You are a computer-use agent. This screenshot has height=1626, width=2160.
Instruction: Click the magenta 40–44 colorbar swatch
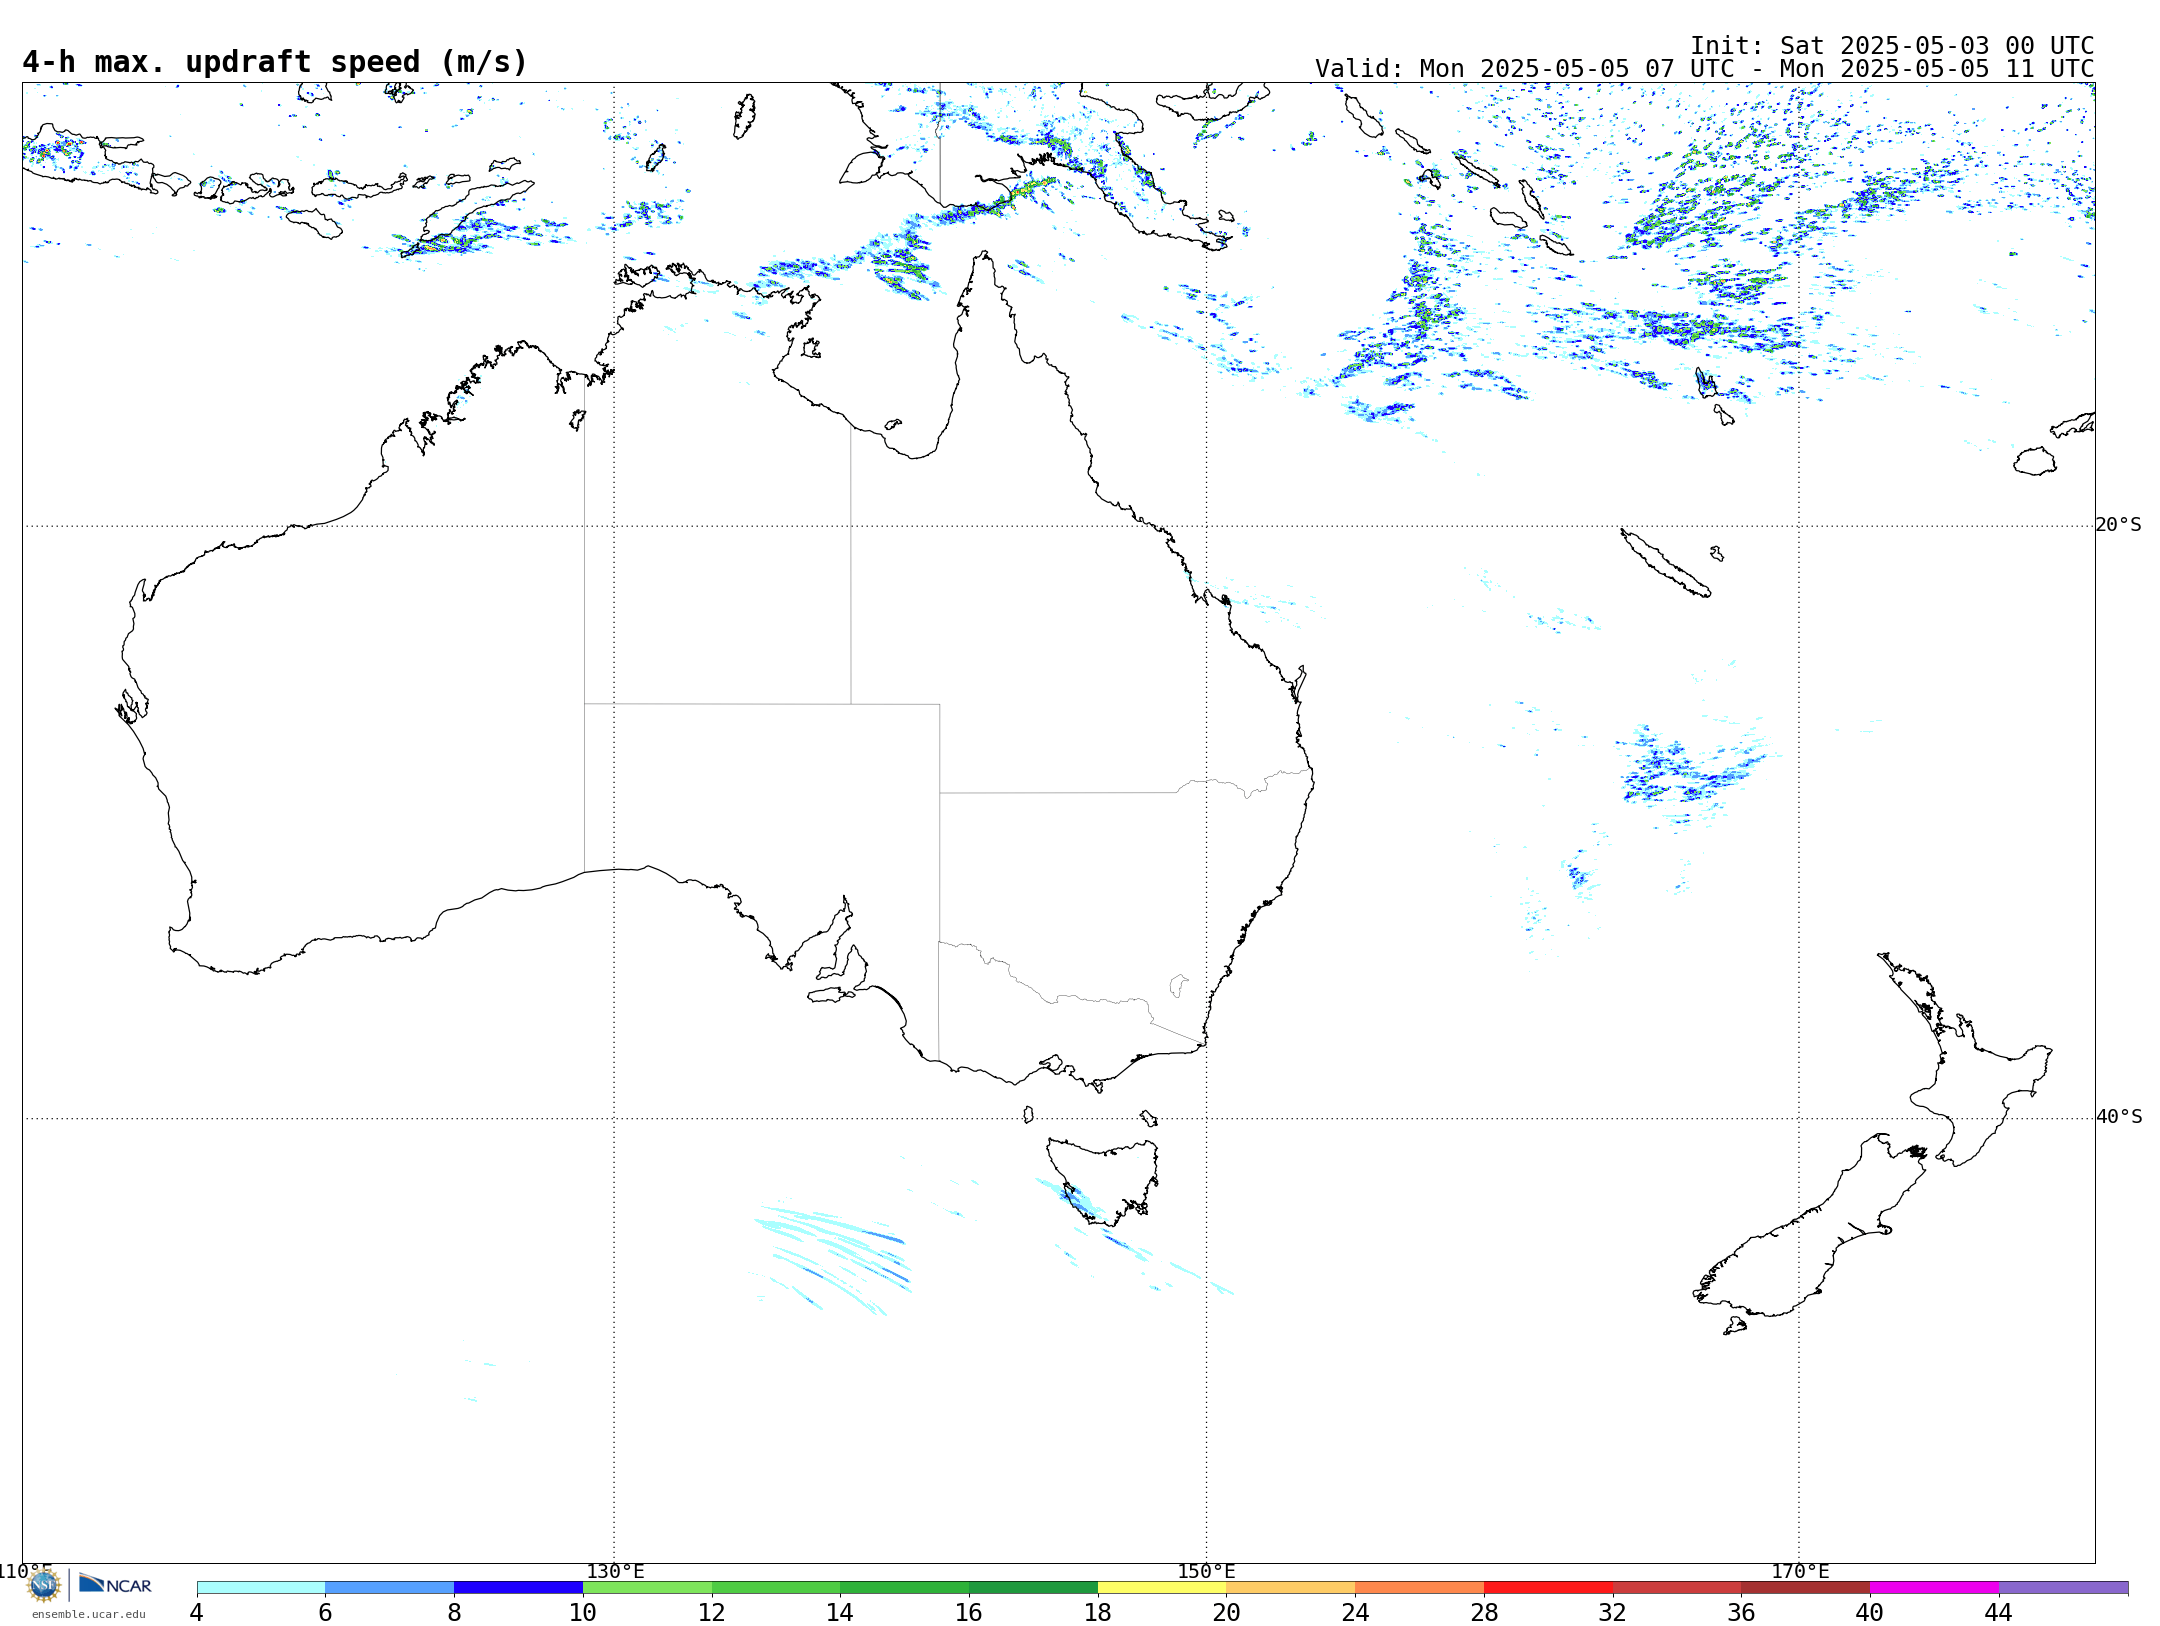tap(1934, 1588)
